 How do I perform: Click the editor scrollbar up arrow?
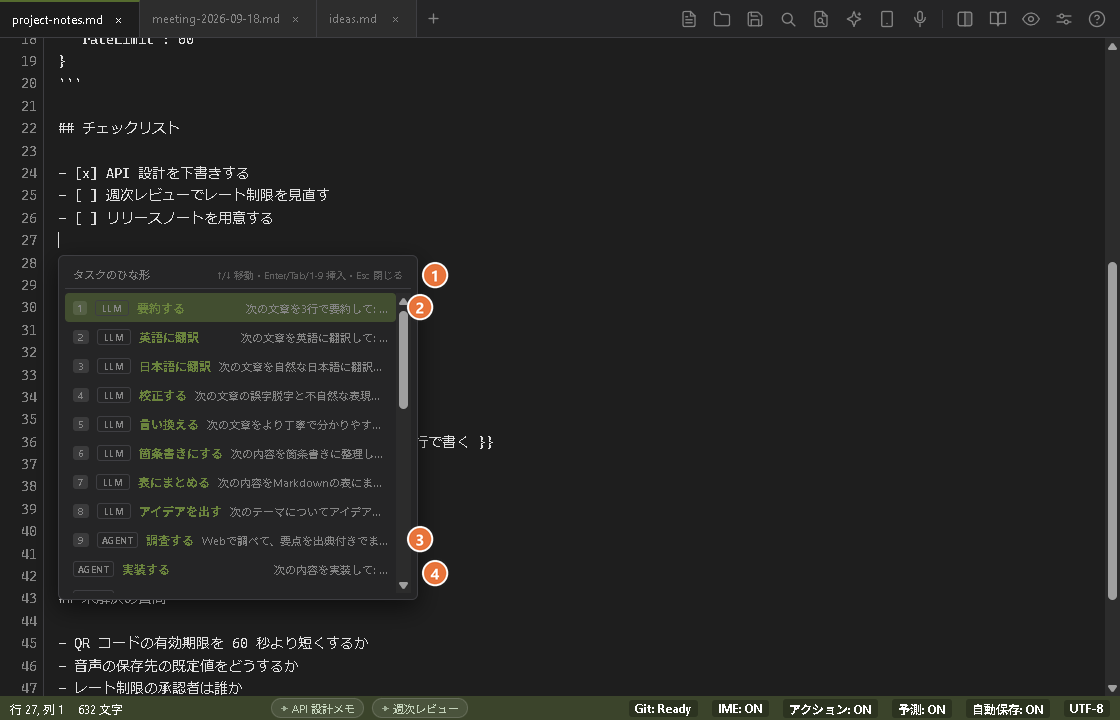click(x=1112, y=46)
